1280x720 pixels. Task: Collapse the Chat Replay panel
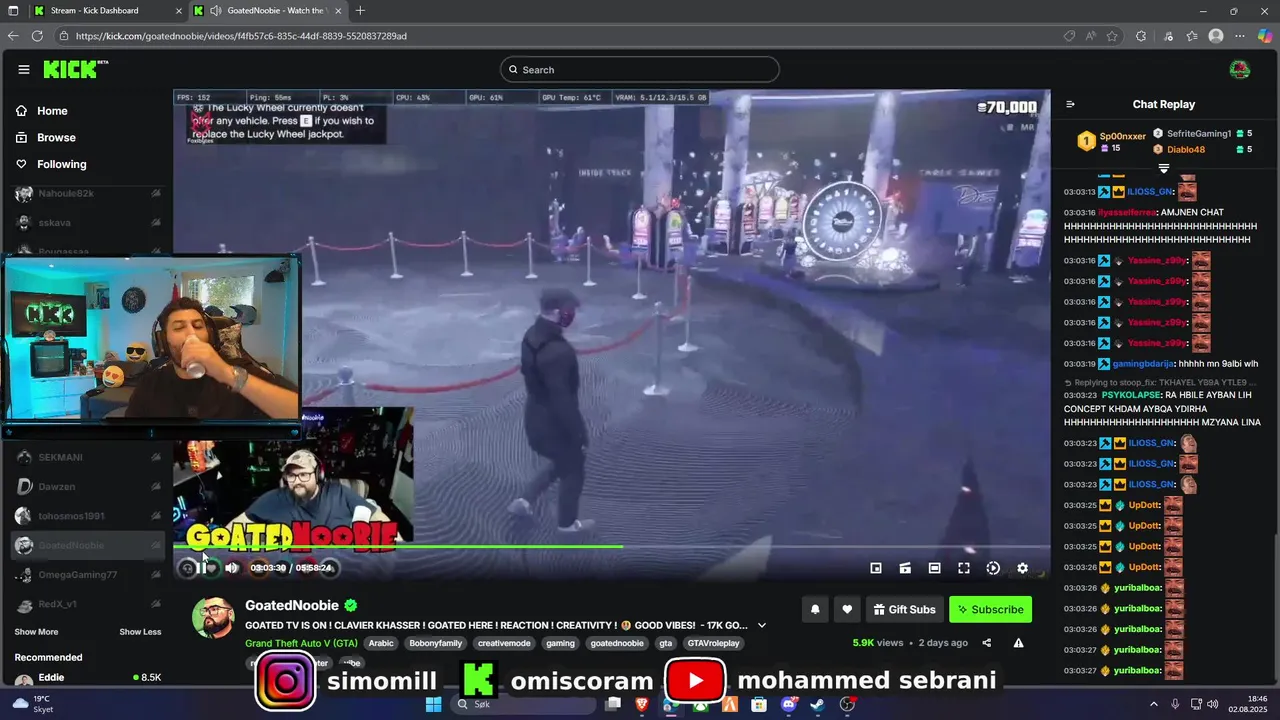(1070, 104)
